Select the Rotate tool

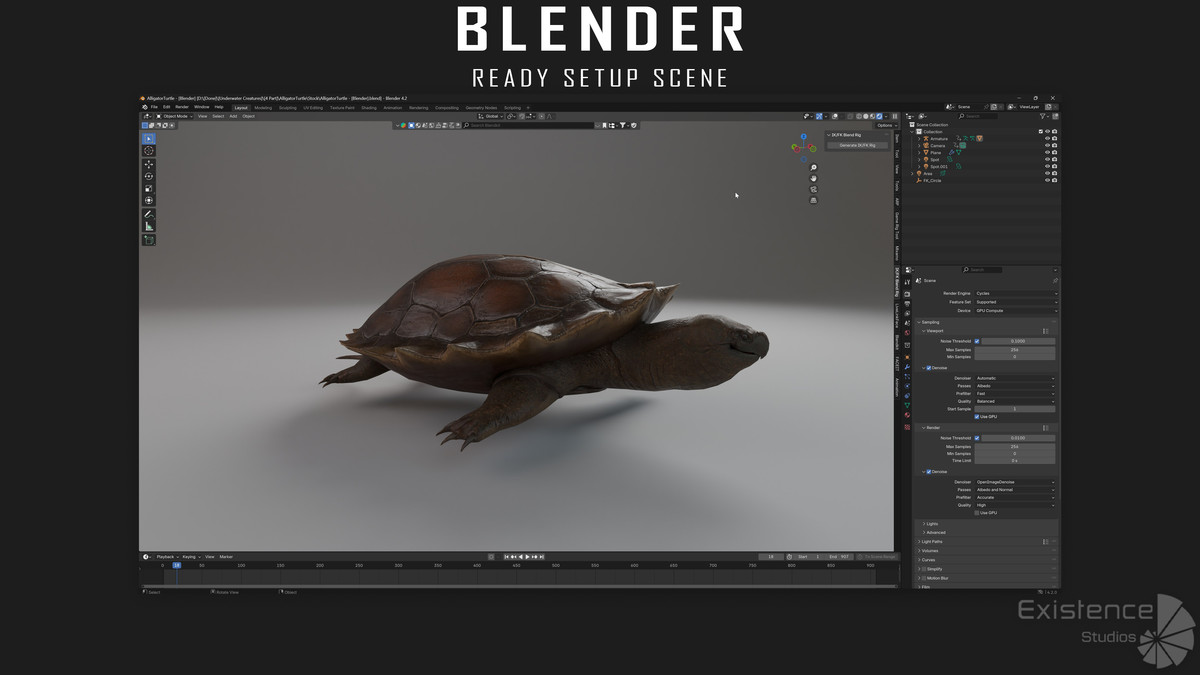pyautogui.click(x=149, y=176)
